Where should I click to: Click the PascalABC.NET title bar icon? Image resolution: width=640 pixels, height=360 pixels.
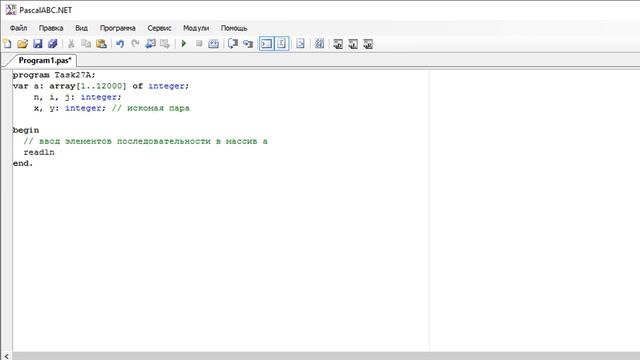tap(11, 10)
